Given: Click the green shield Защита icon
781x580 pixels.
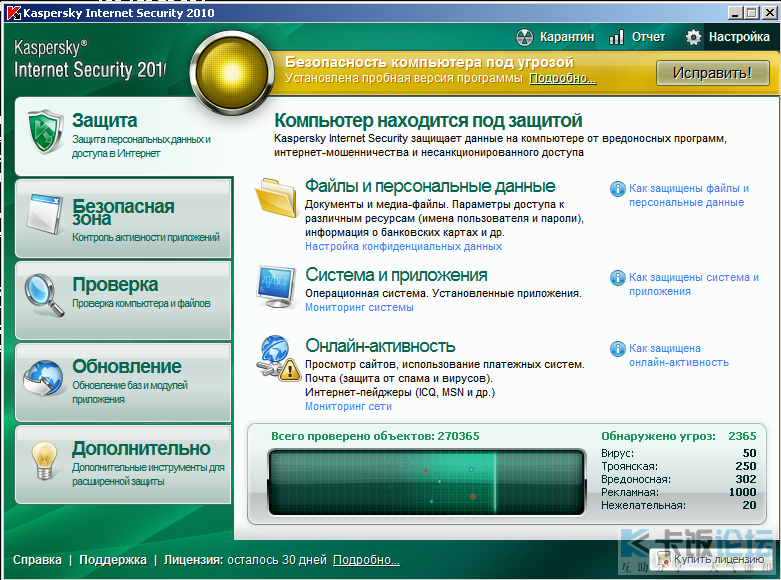Looking at the screenshot, I should point(45,132).
